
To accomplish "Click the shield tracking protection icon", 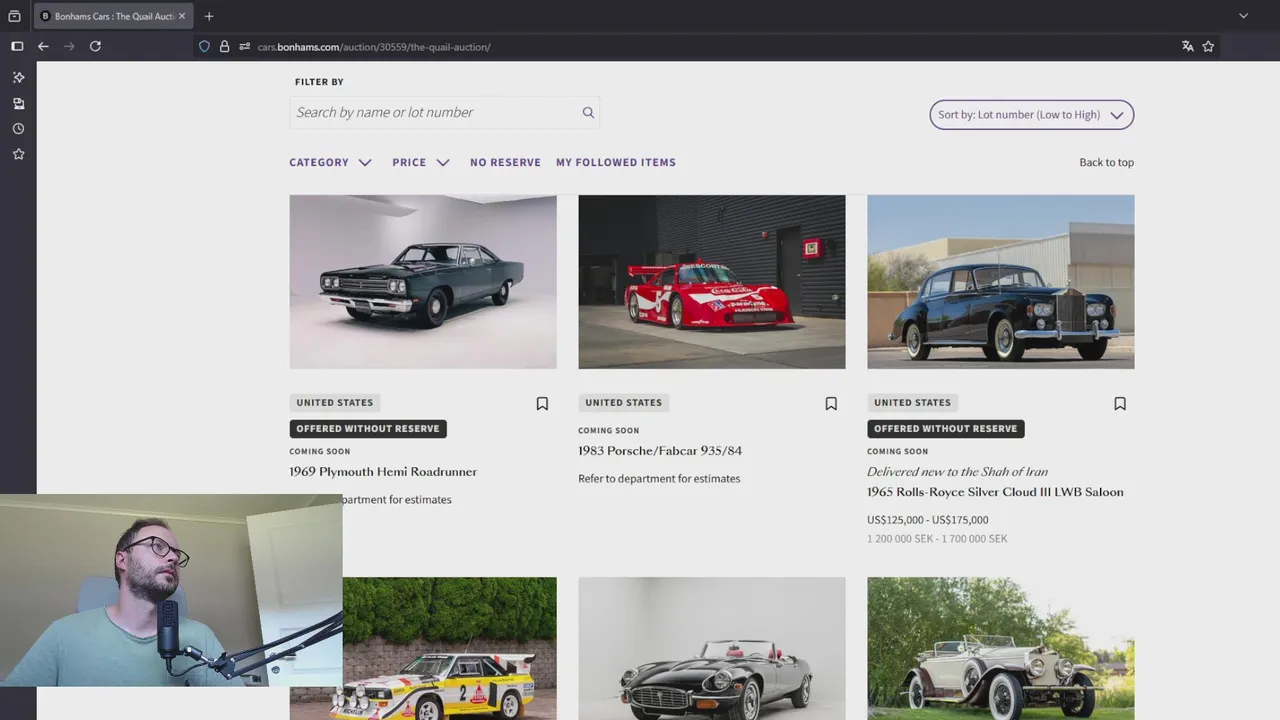I will [204, 46].
